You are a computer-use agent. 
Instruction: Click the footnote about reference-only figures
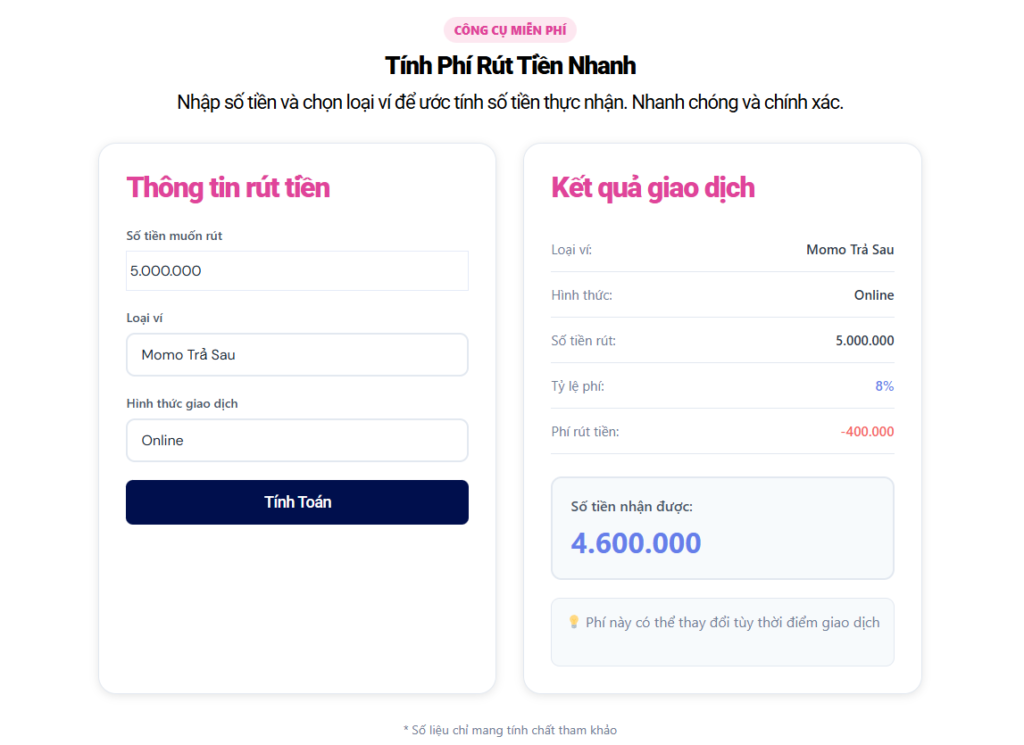click(510, 730)
